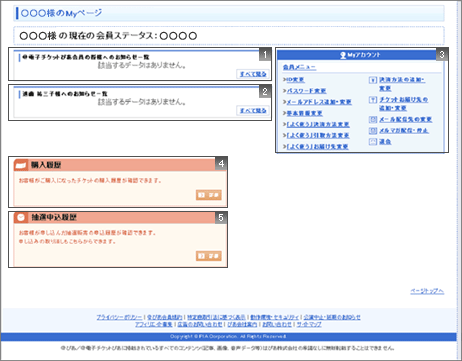Click the 購入履歴 panel heading
Viewport: 462px width, 361px height.
(46, 165)
